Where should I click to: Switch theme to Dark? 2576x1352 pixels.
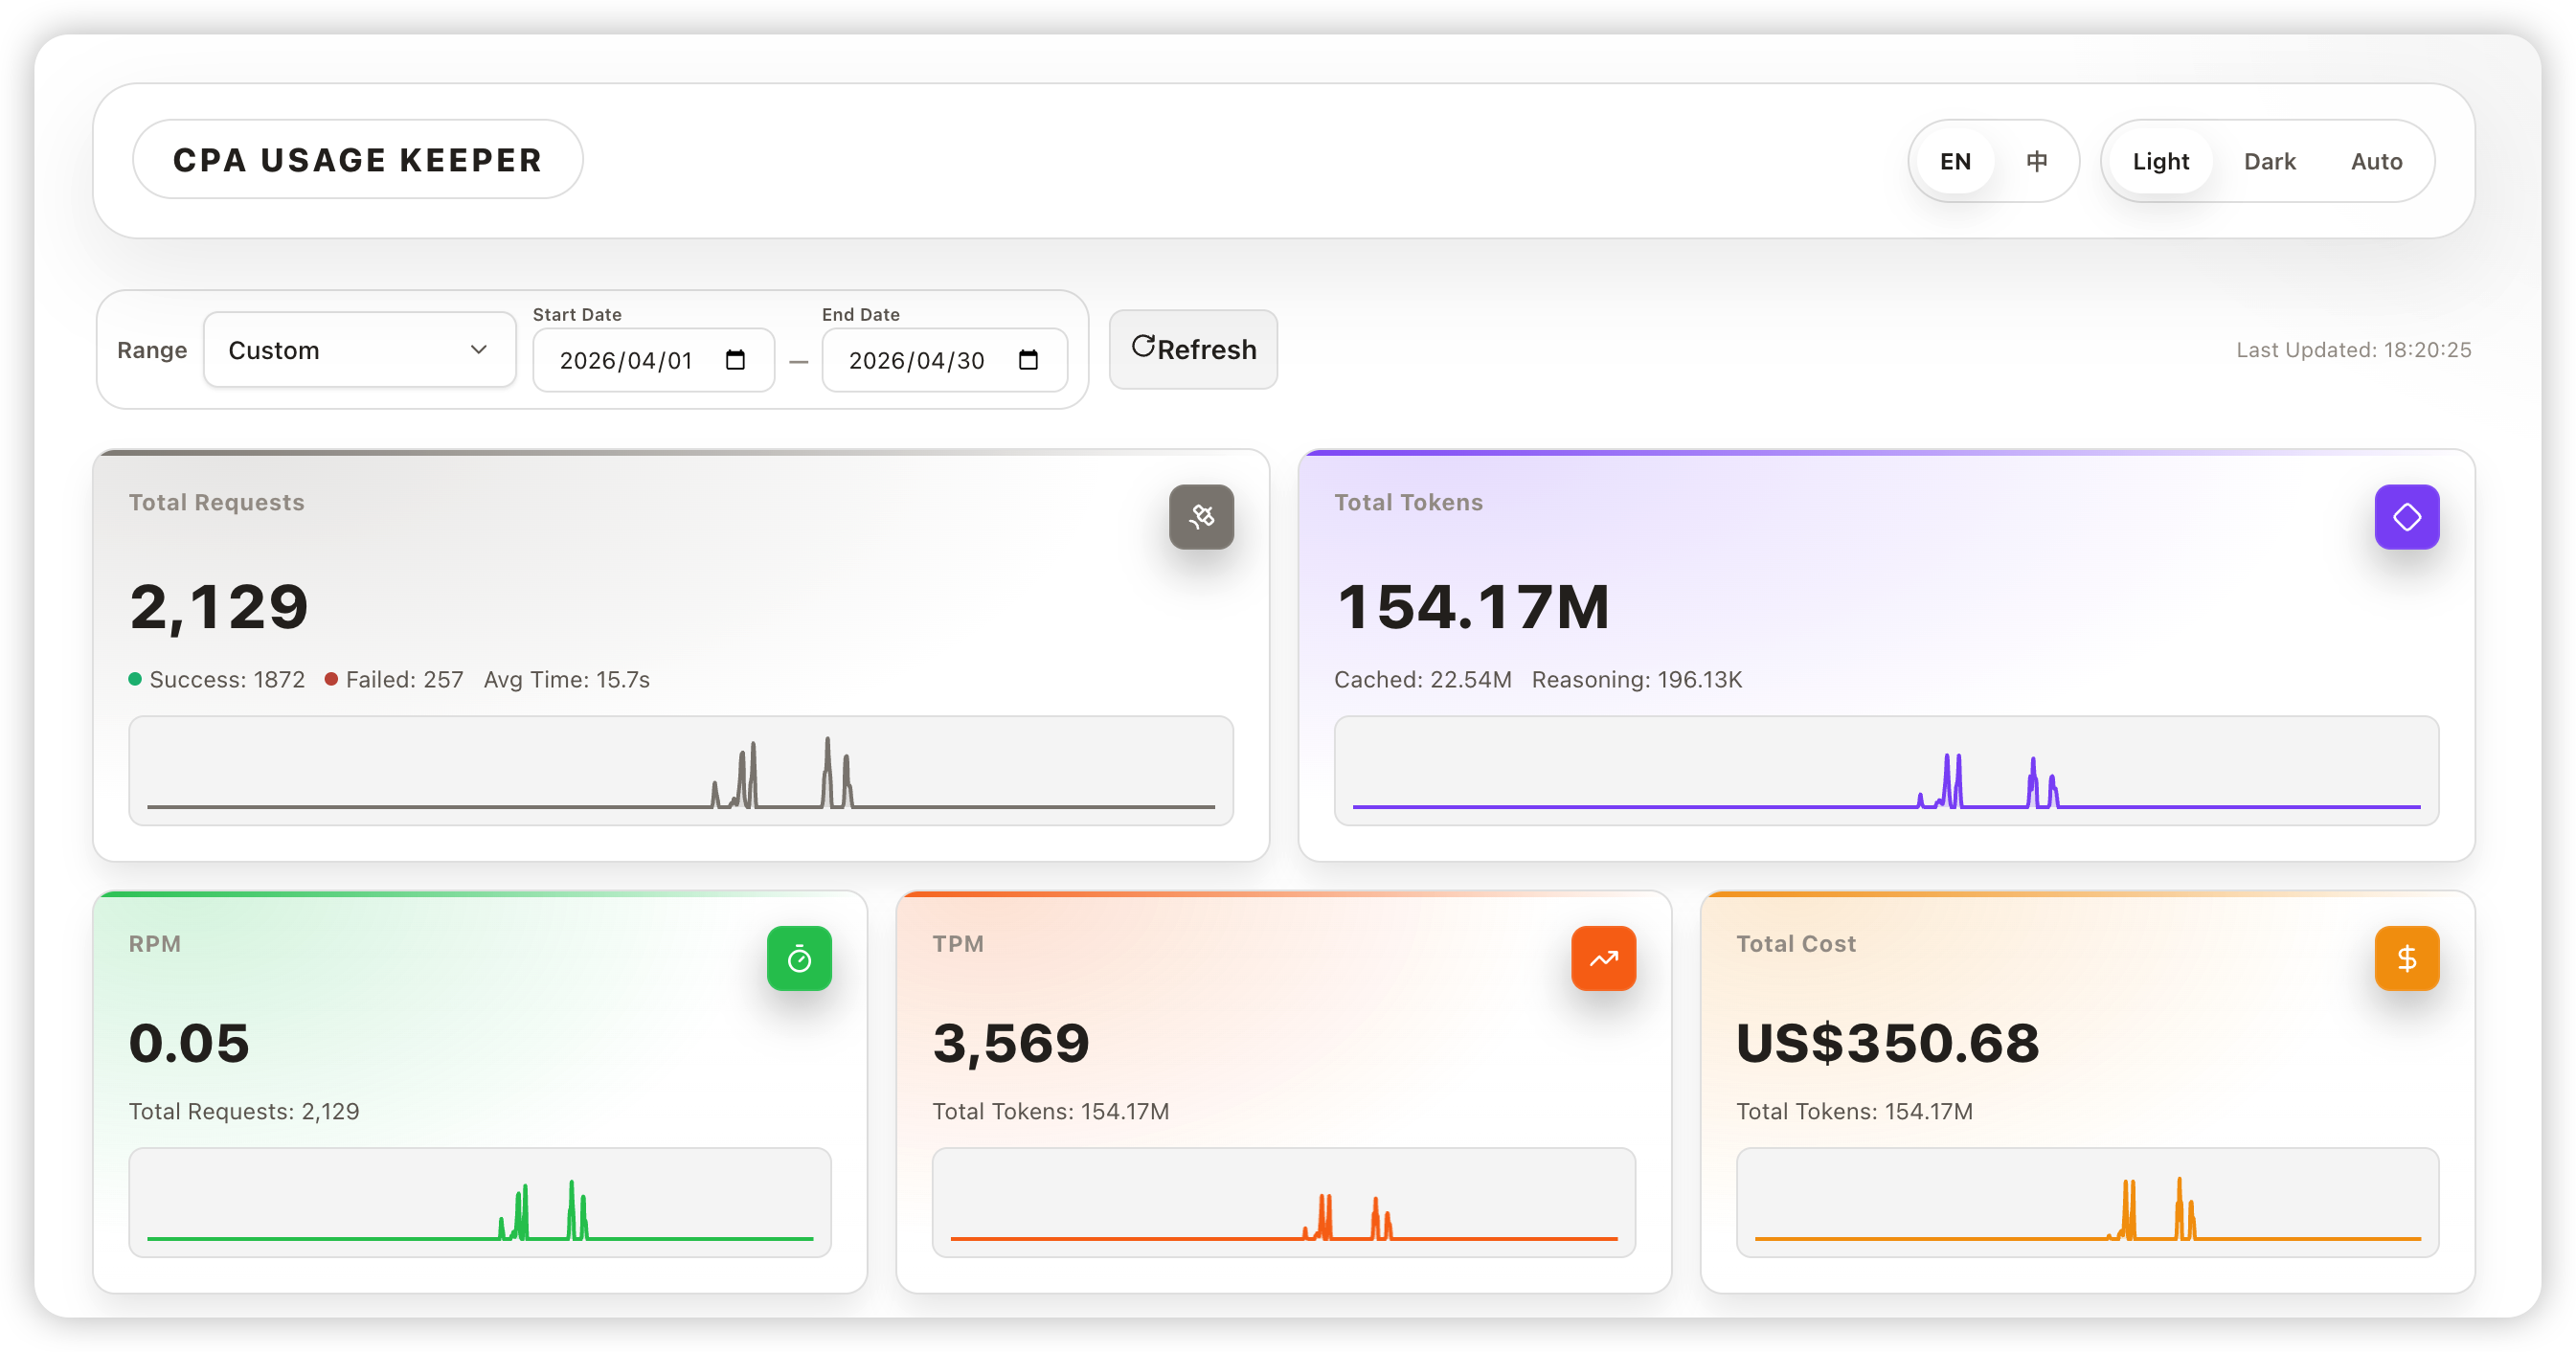2269,161
